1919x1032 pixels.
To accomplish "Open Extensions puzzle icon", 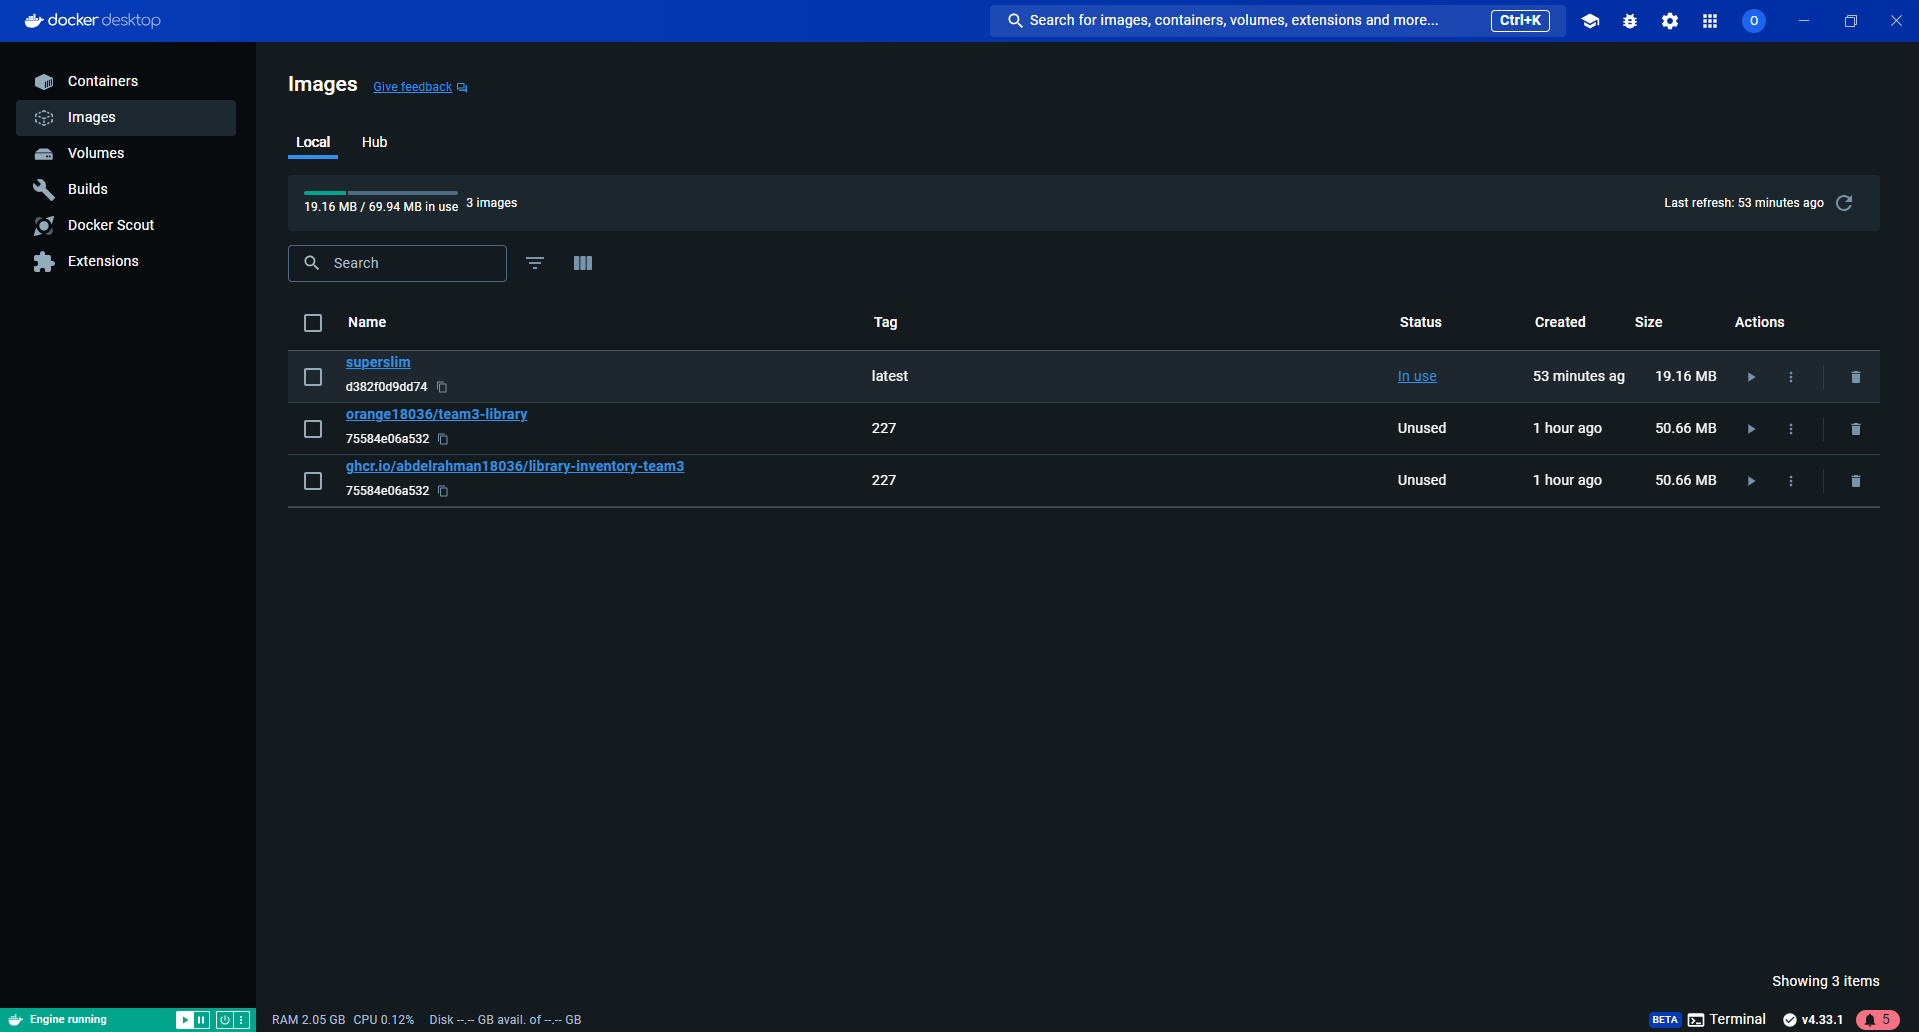I will click(44, 262).
